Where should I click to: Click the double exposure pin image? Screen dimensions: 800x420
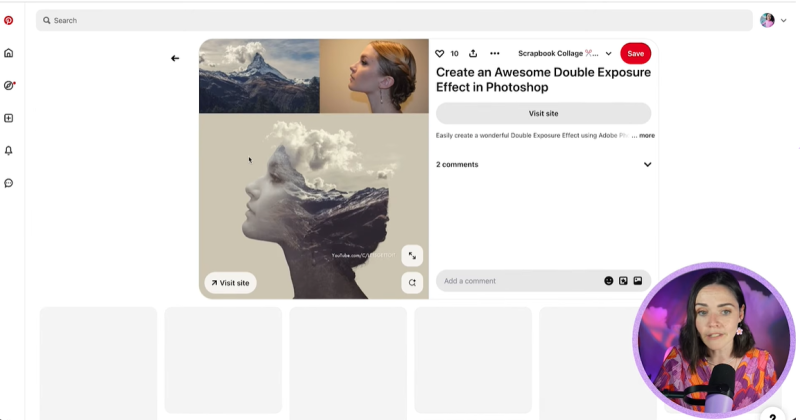point(314,169)
